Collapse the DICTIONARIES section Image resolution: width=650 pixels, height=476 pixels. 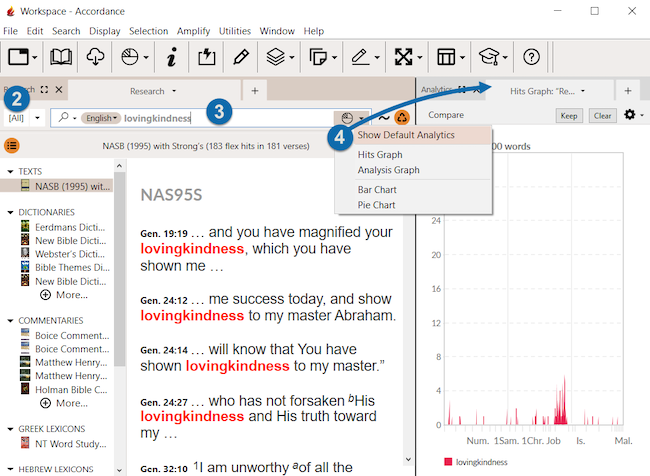pyautogui.click(x=9, y=212)
